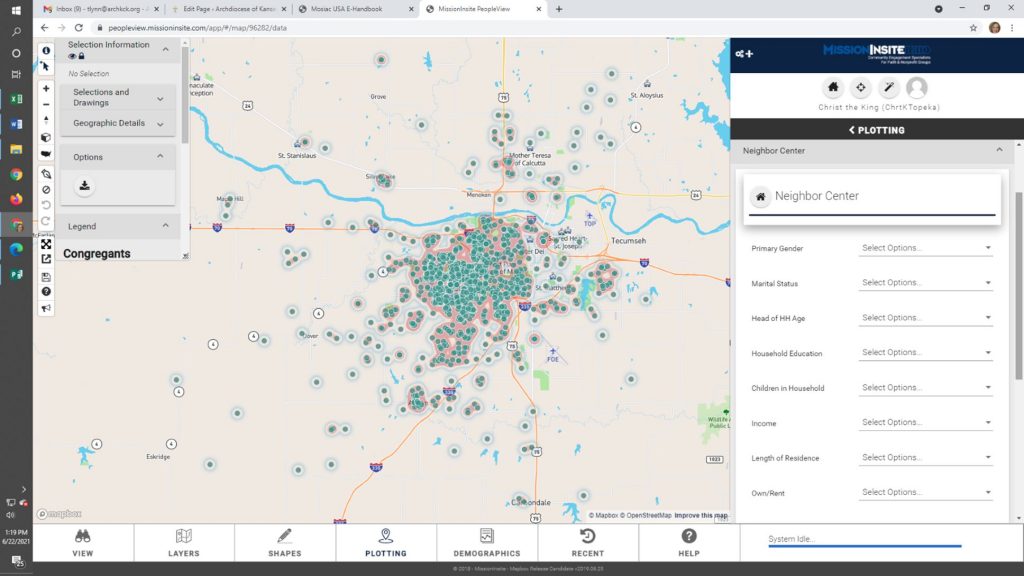Open the map toolbar help icon
The height and width of the screenshot is (576, 1024).
pyautogui.click(x=46, y=291)
